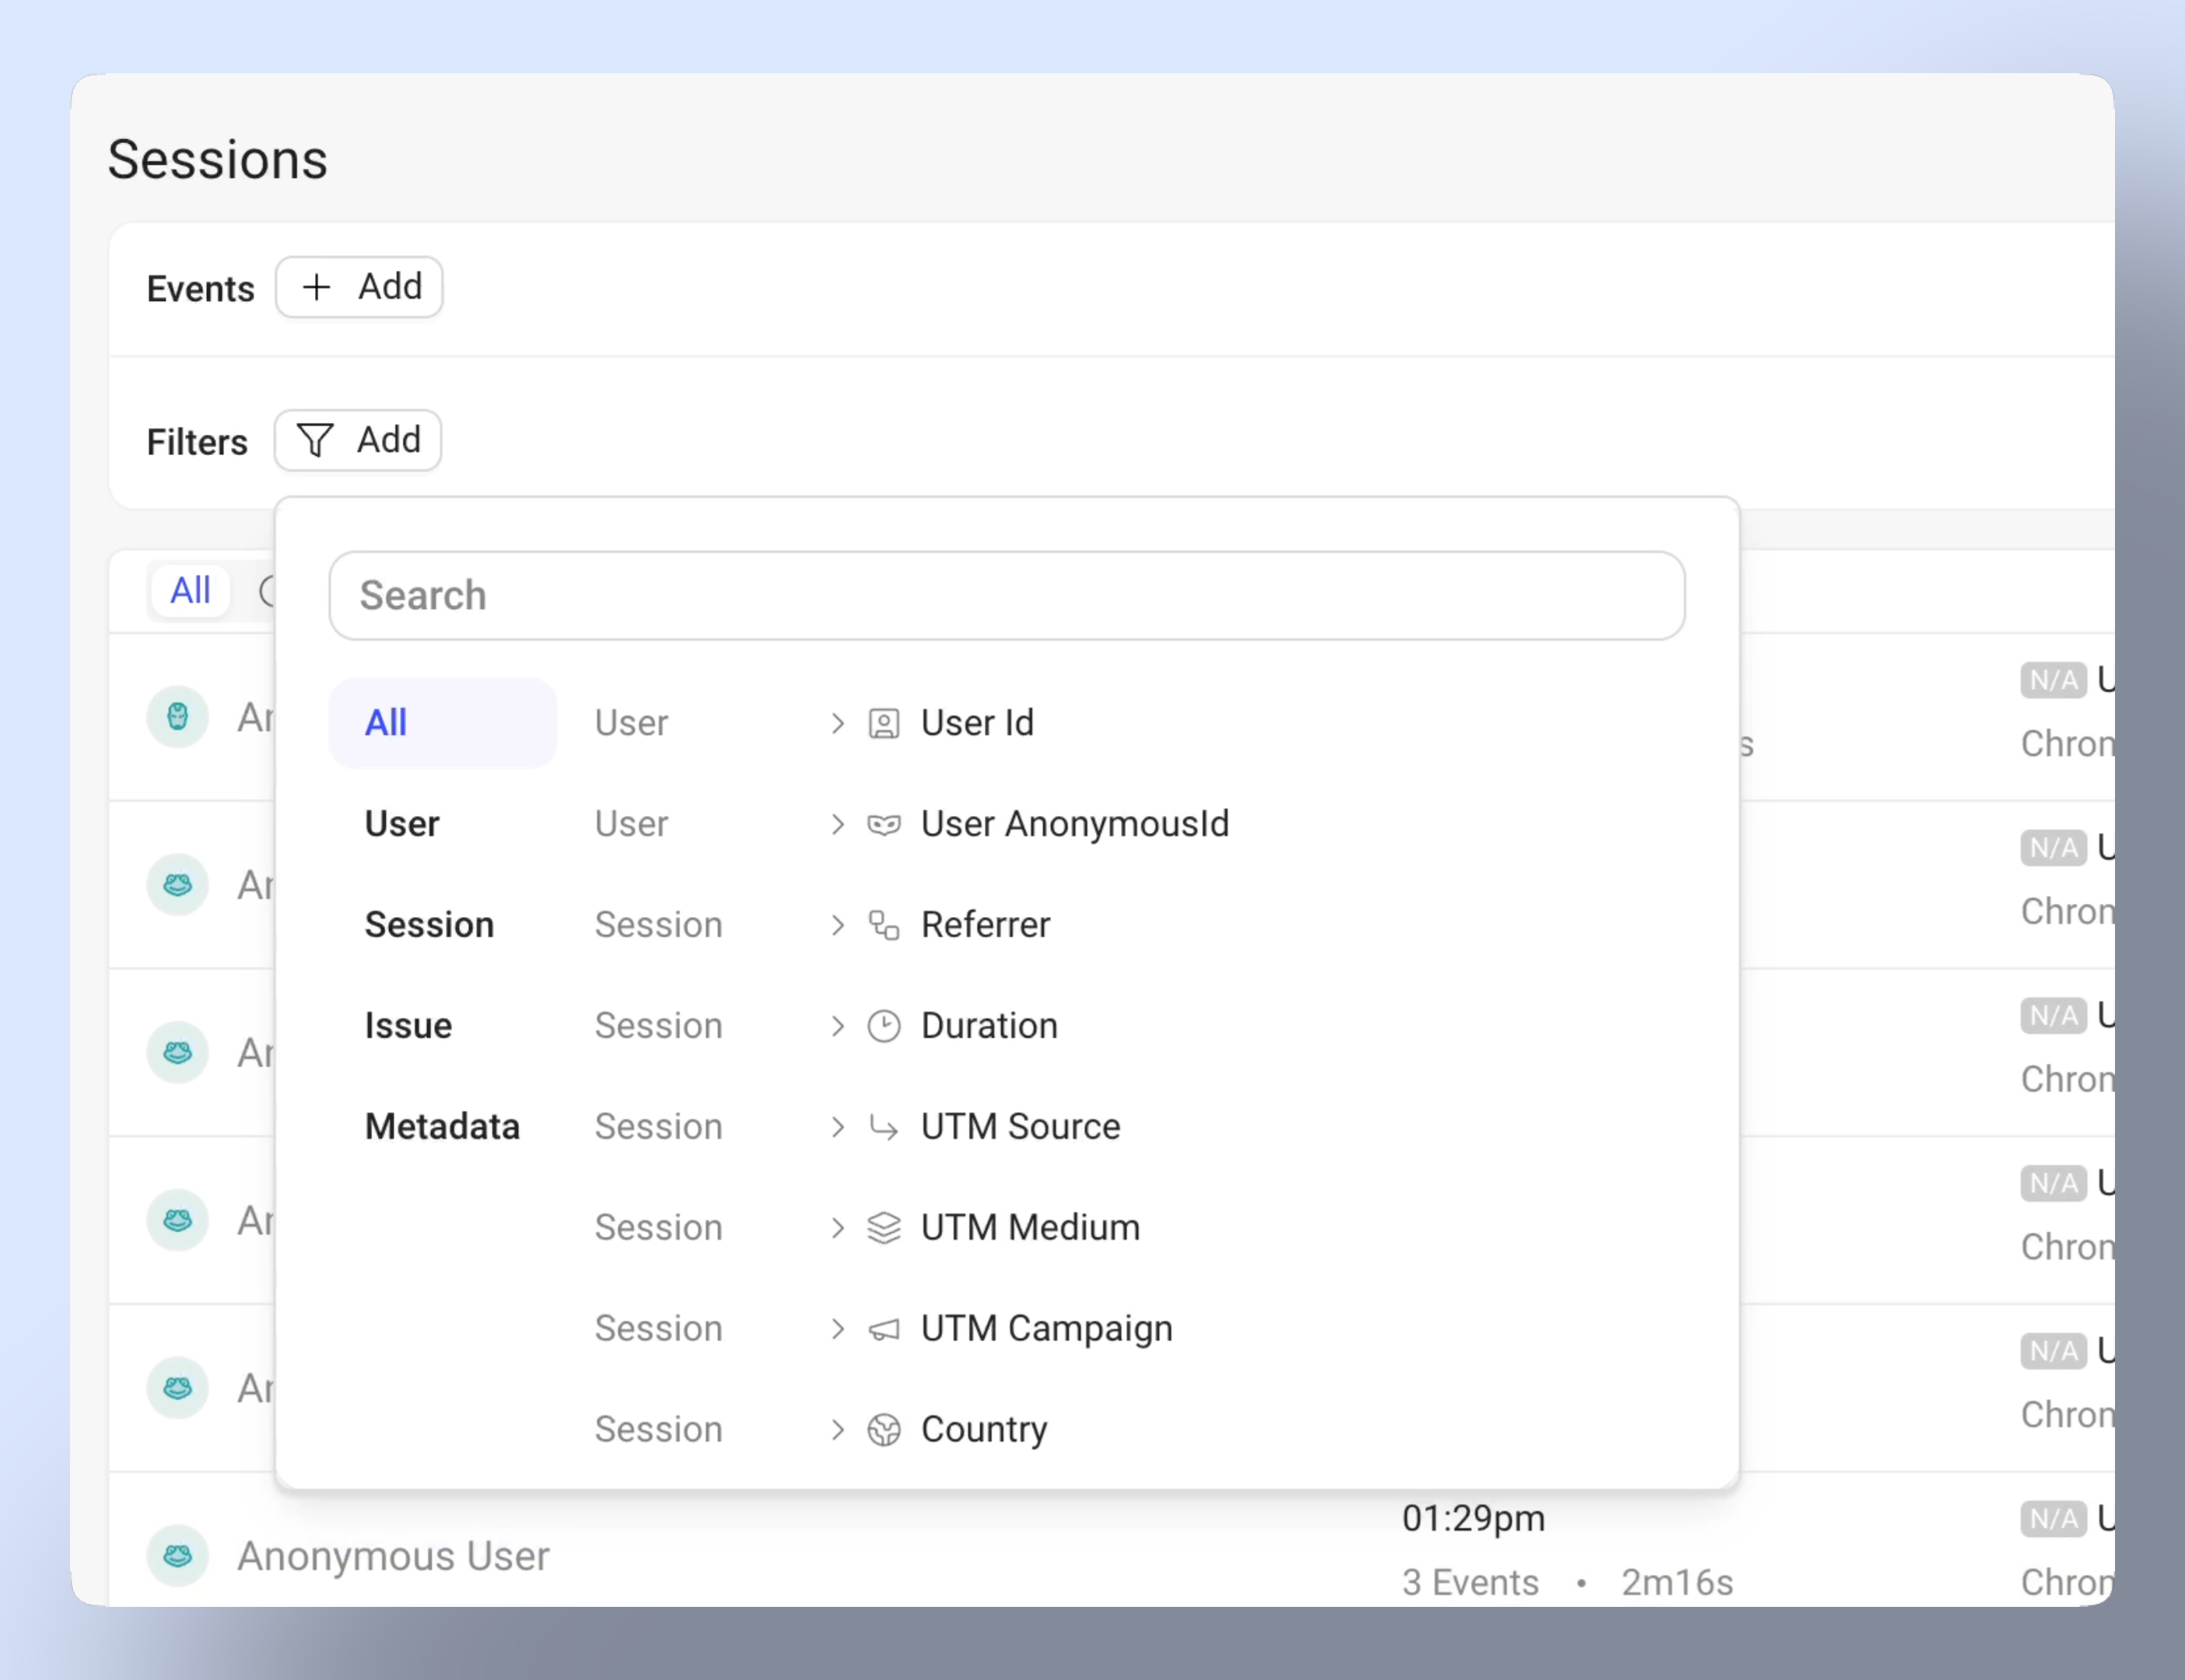The image size is (2185, 1680).
Task: Expand the chevron before User AnonymousId
Action: click(838, 824)
